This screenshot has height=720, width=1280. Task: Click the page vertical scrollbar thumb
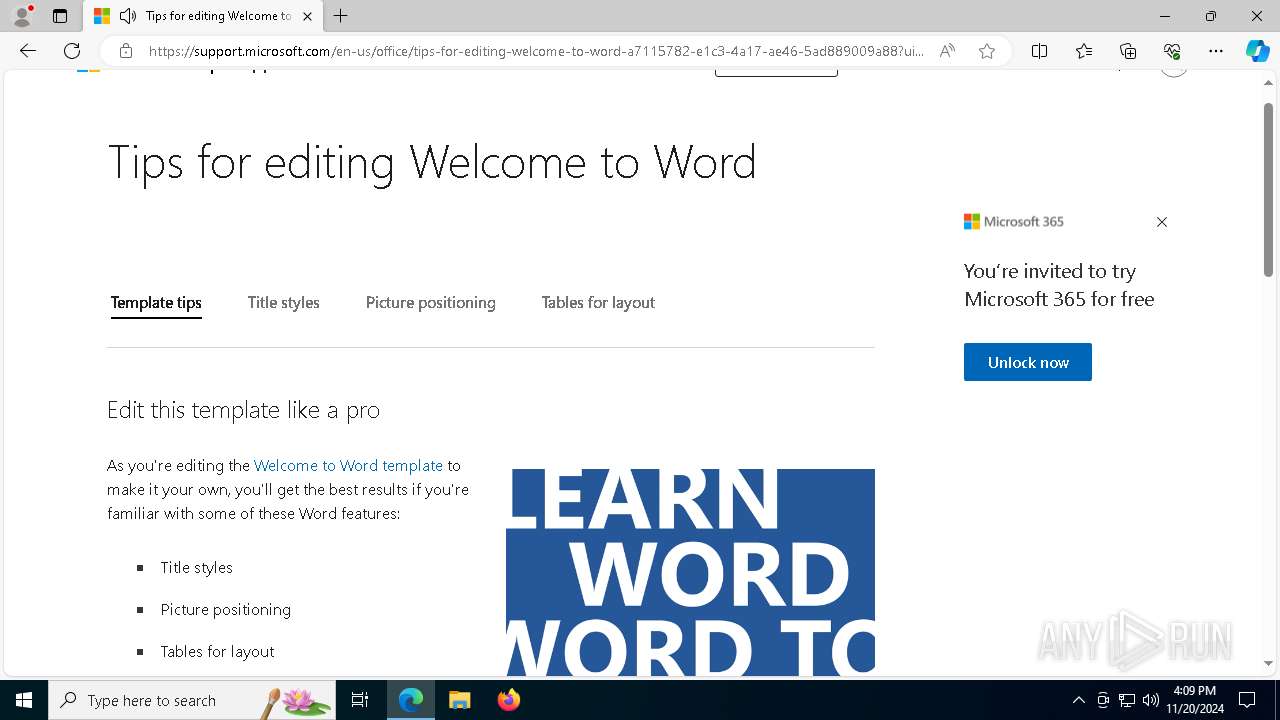1268,190
